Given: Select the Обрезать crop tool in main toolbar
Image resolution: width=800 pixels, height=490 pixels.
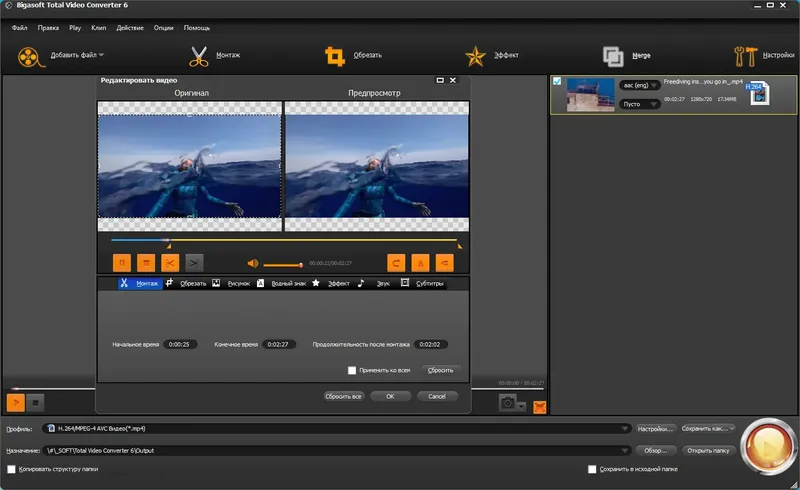Looking at the screenshot, I should pyautogui.click(x=335, y=56).
